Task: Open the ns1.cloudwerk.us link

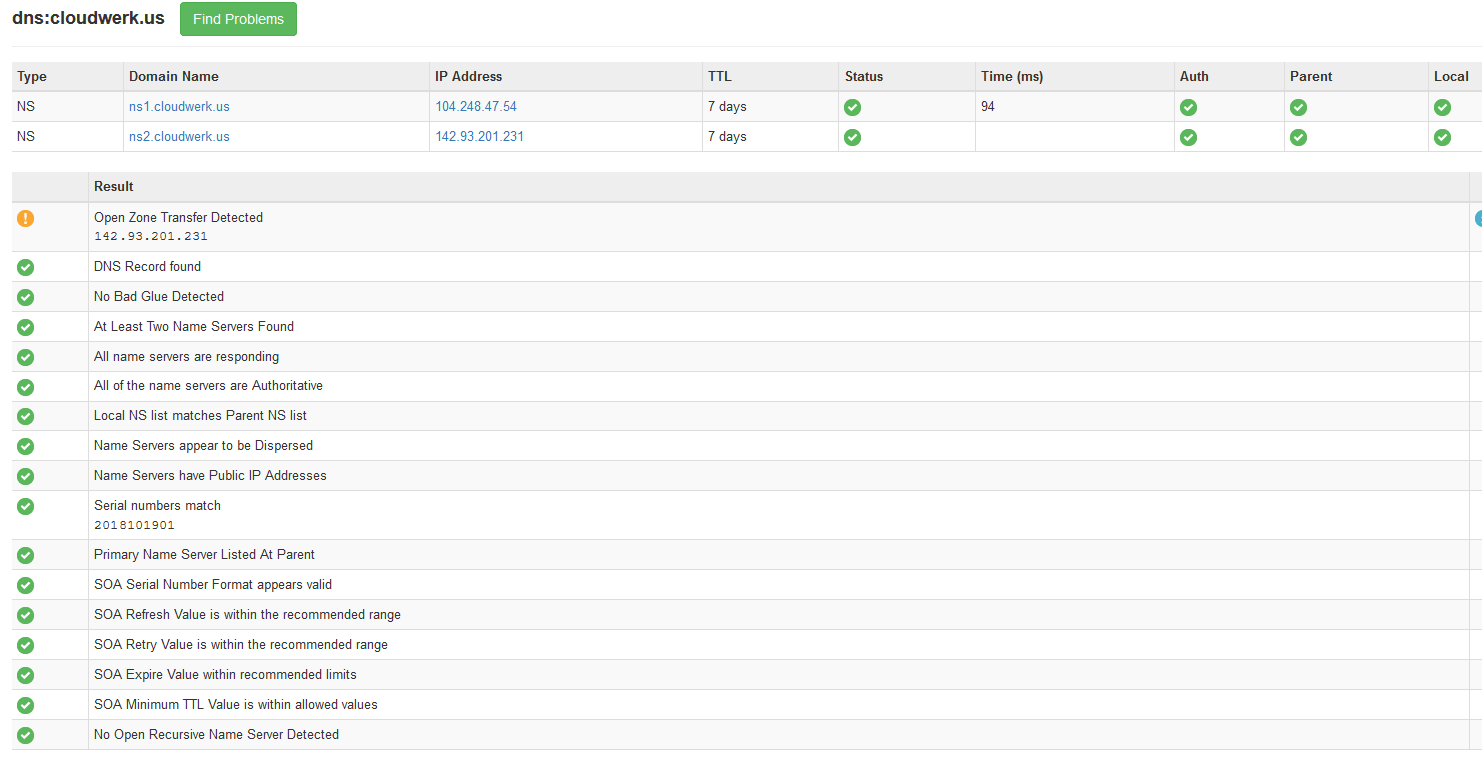Action: [x=179, y=106]
